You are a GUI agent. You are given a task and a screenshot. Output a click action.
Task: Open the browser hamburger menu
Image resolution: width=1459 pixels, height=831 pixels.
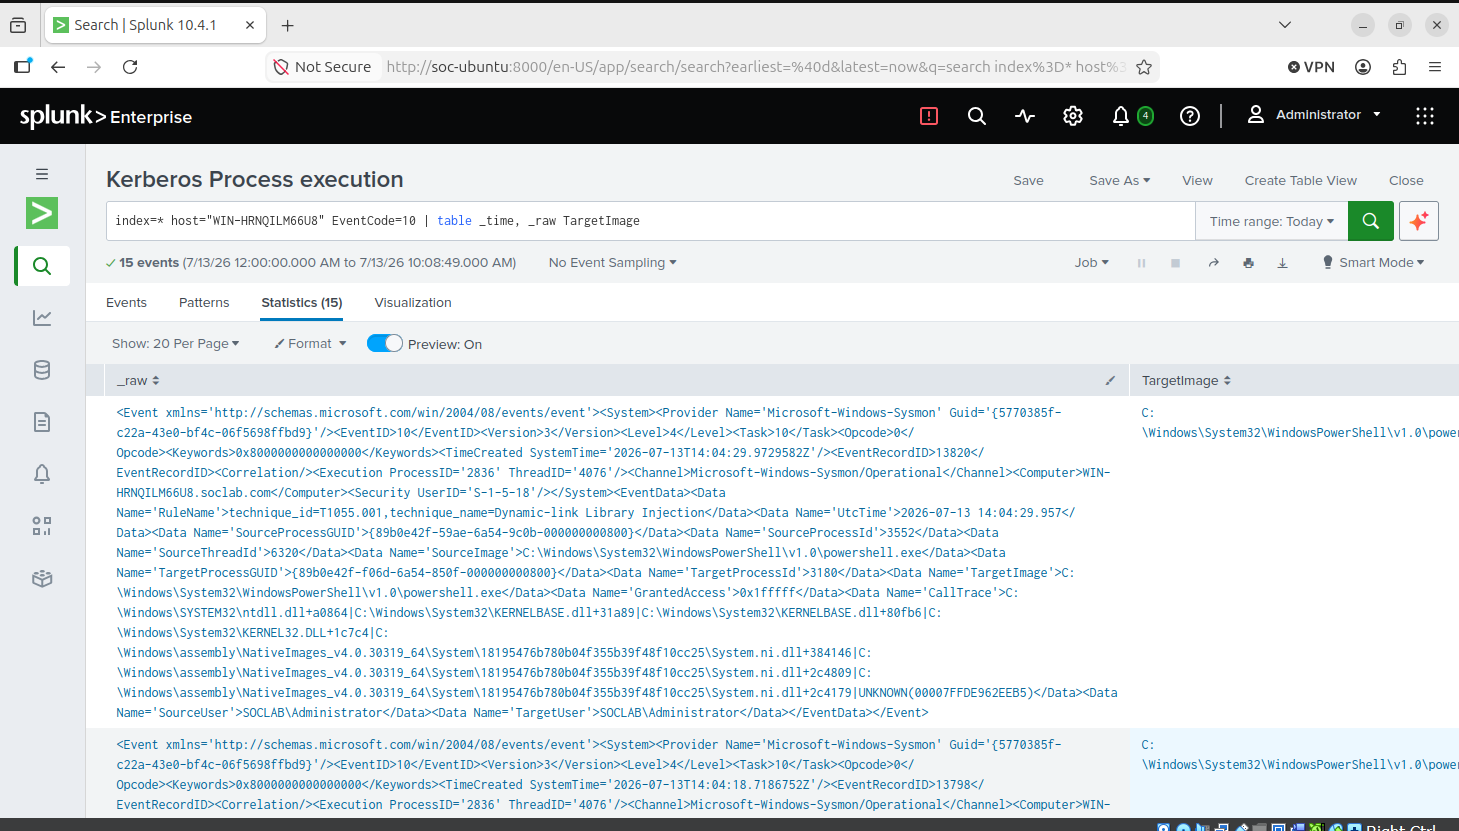1435,67
